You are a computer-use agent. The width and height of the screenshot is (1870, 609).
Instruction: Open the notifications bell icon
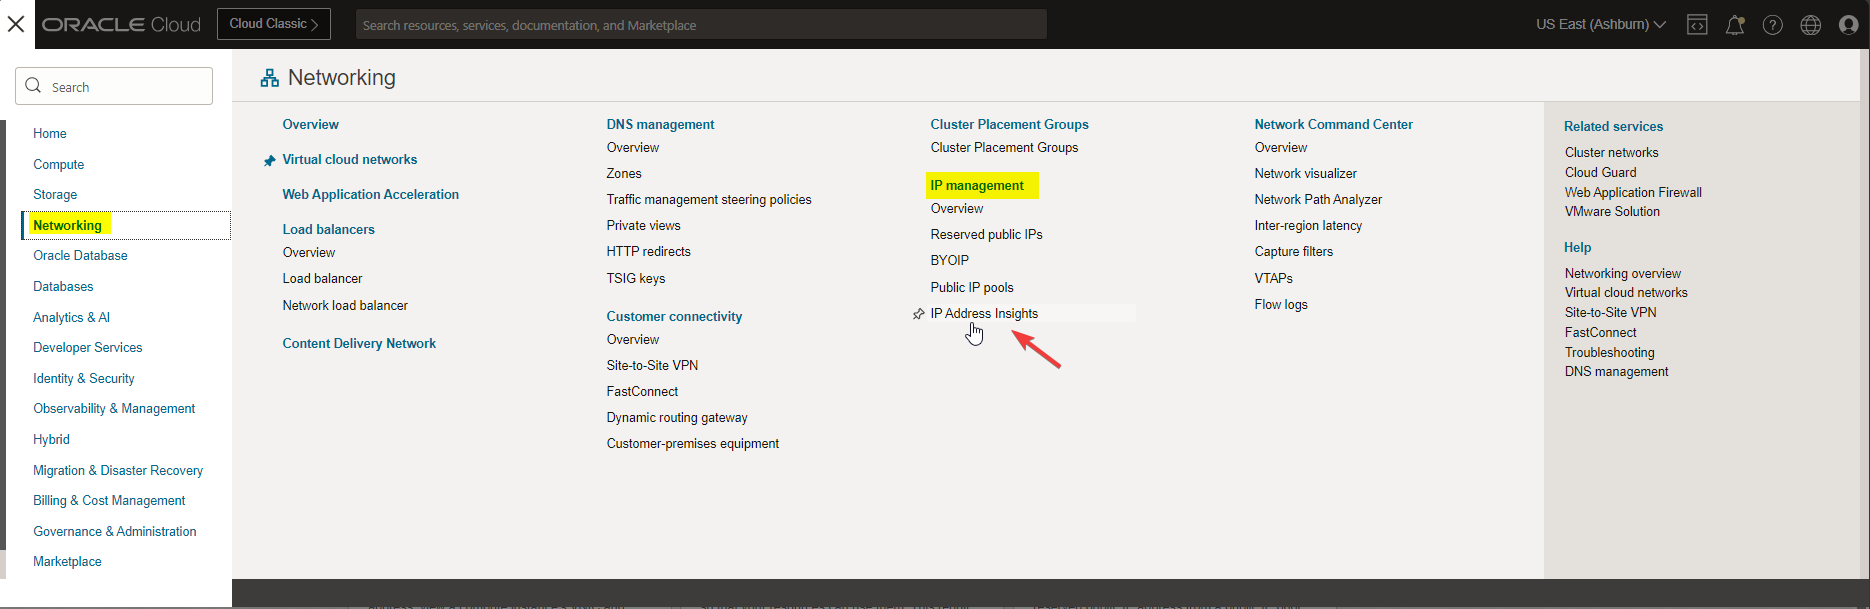pos(1735,25)
